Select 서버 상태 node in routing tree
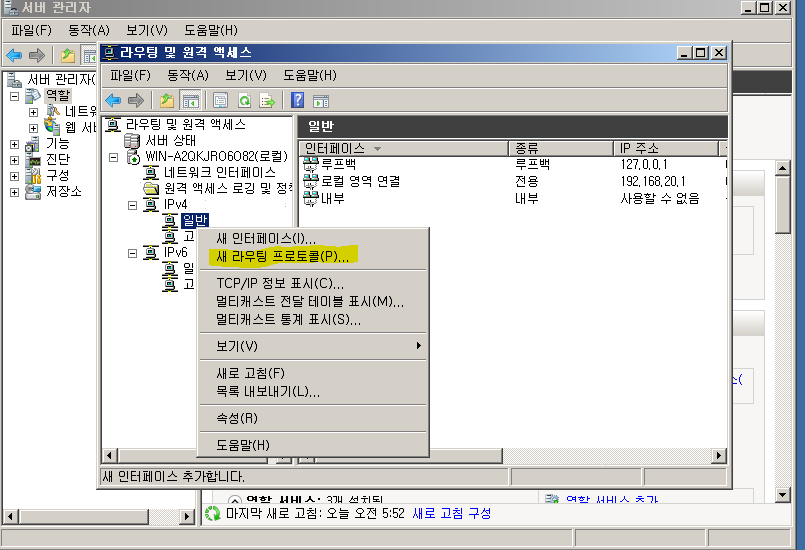Image resolution: width=805 pixels, height=550 pixels. pos(170,141)
